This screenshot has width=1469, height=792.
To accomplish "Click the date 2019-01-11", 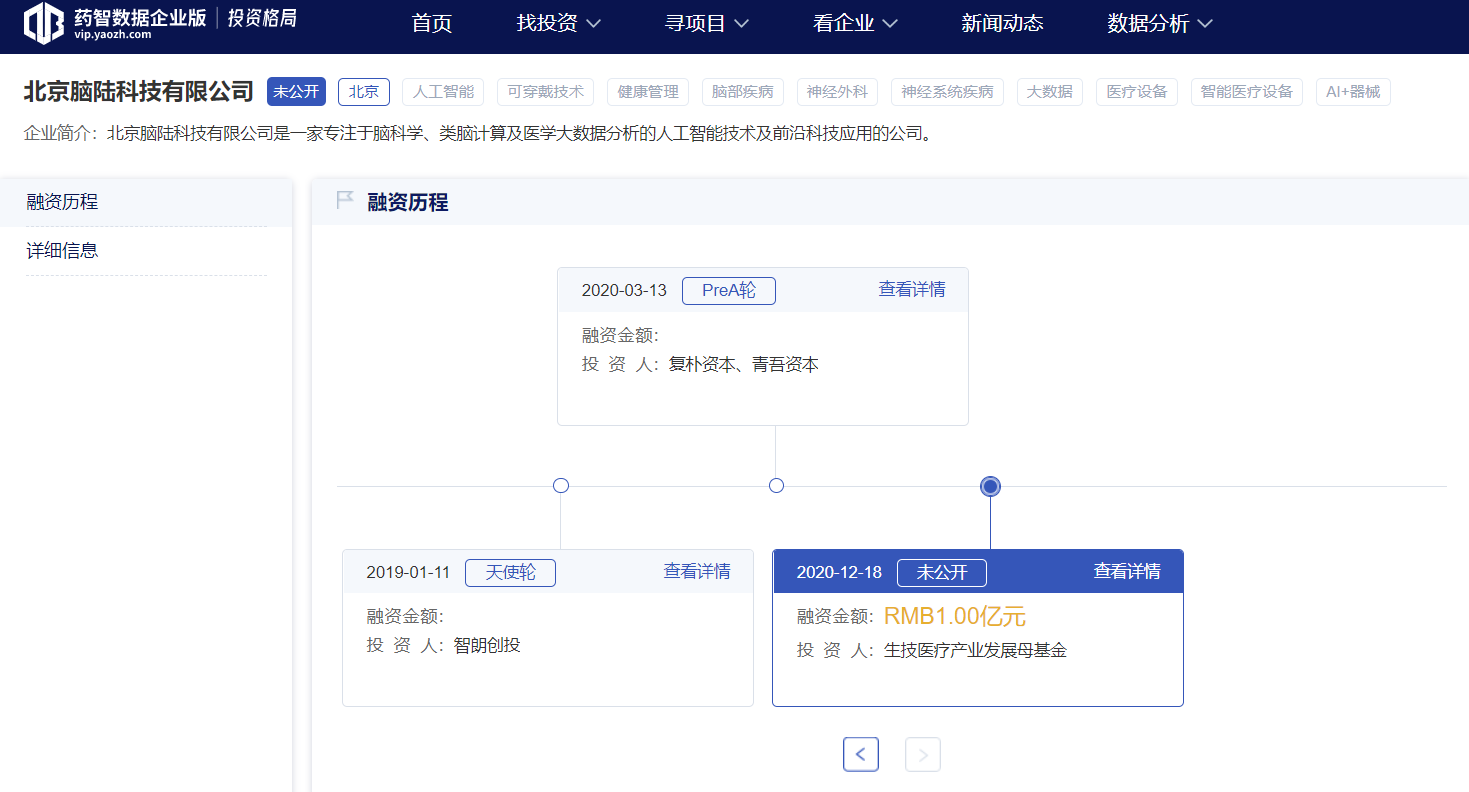I will click(408, 573).
